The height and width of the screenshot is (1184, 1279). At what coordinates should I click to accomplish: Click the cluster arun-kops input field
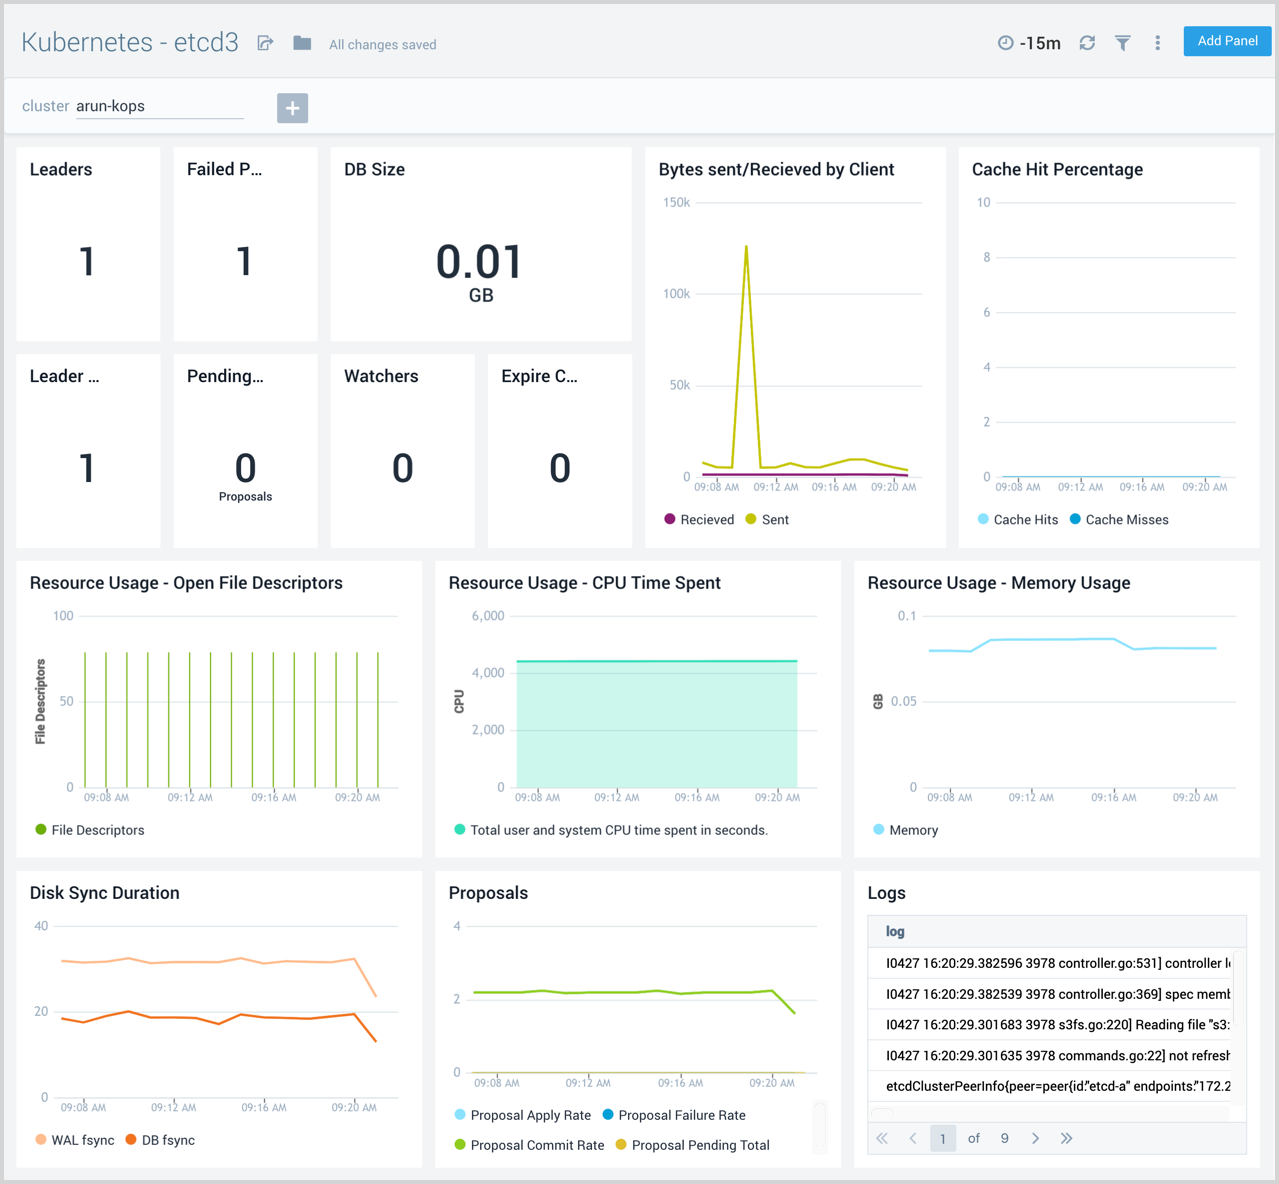pos(159,106)
